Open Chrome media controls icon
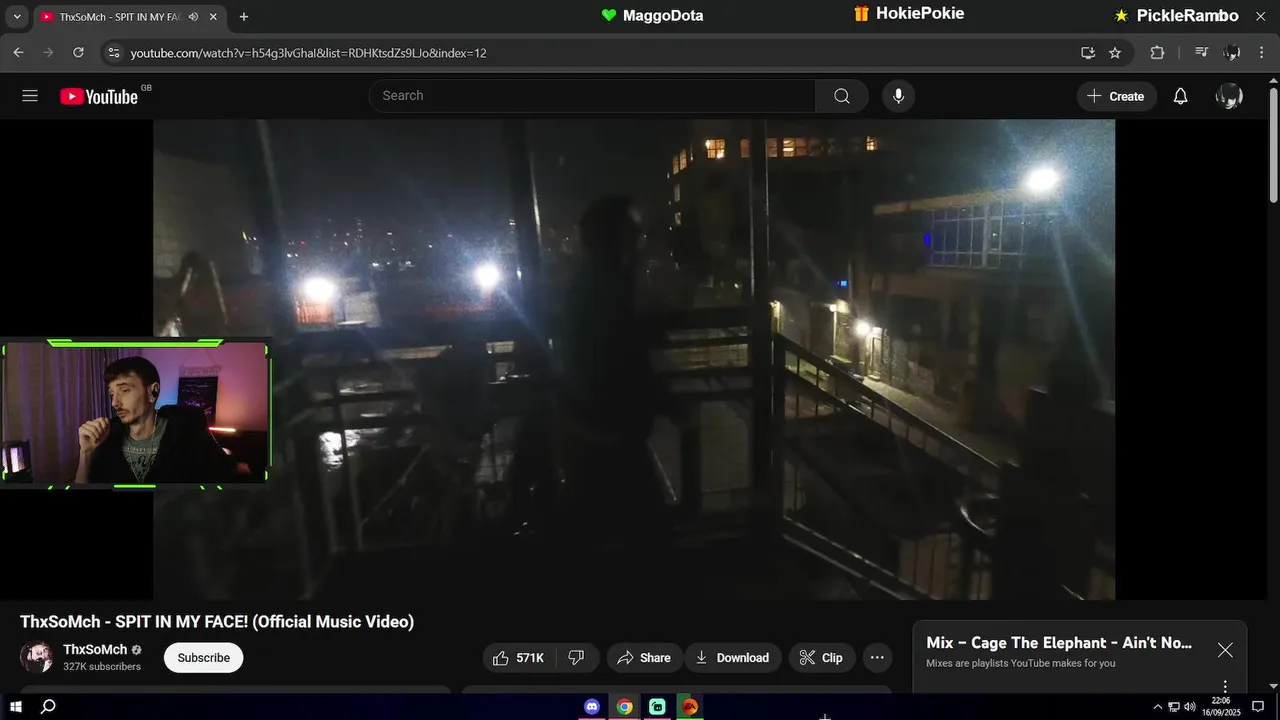 1202,53
